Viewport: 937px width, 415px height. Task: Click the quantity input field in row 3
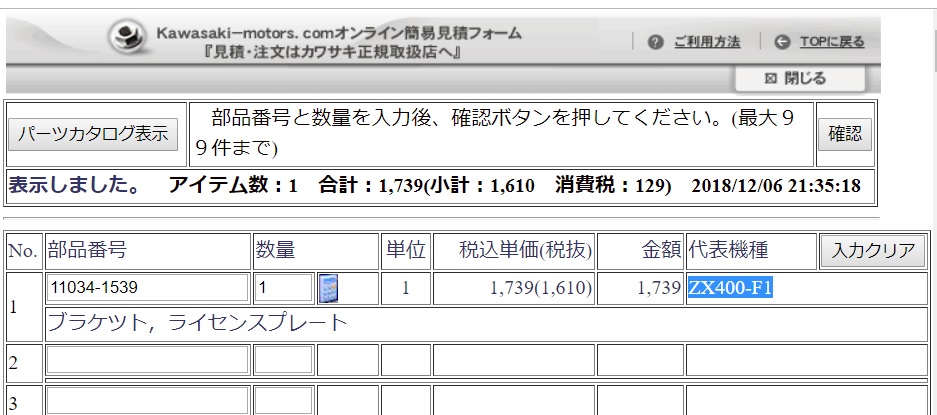pos(283,401)
